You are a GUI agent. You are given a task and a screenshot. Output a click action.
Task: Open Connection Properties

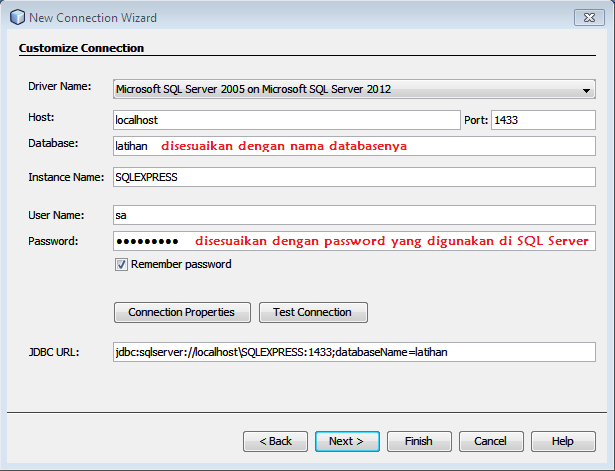182,312
